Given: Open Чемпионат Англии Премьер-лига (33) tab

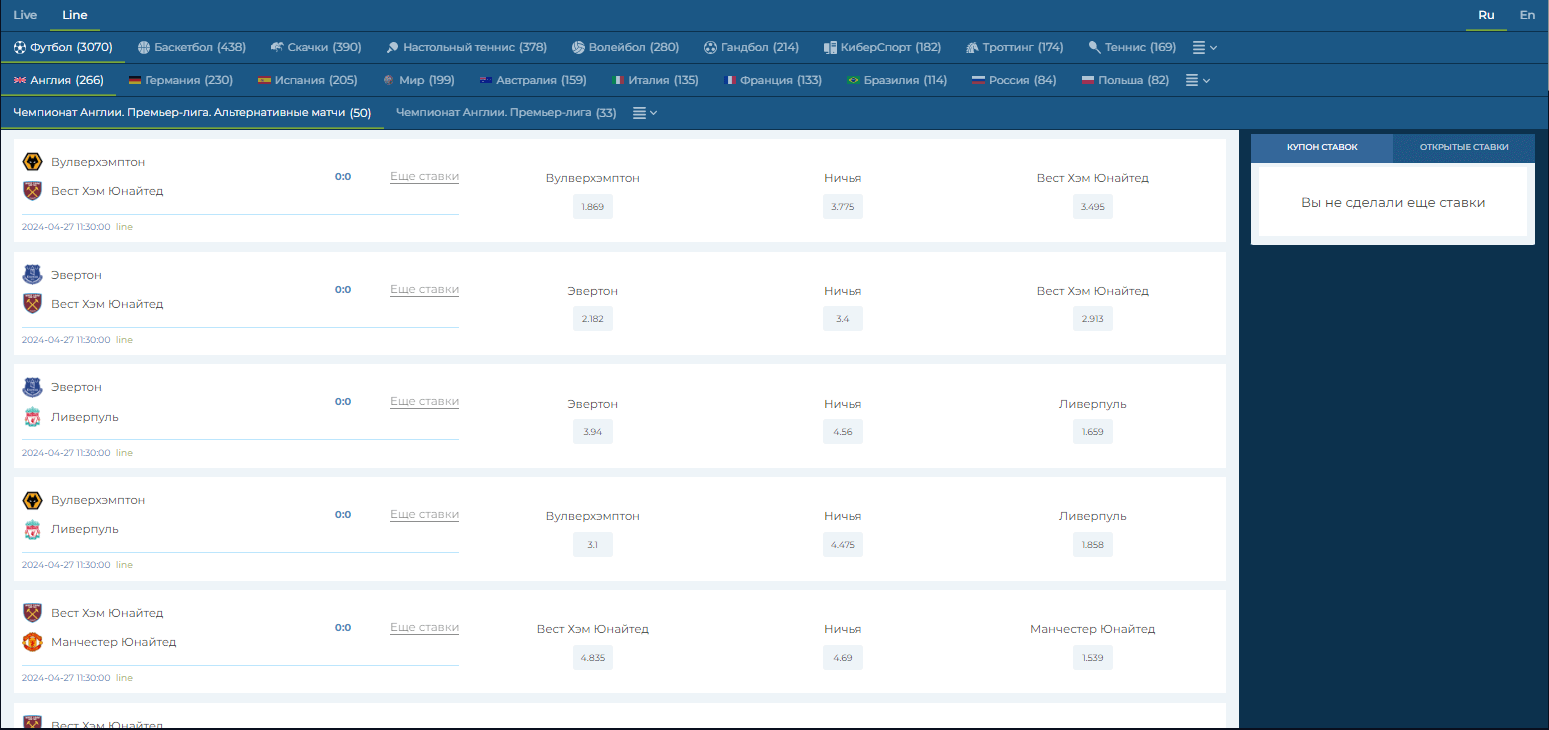Looking at the screenshot, I should point(506,113).
